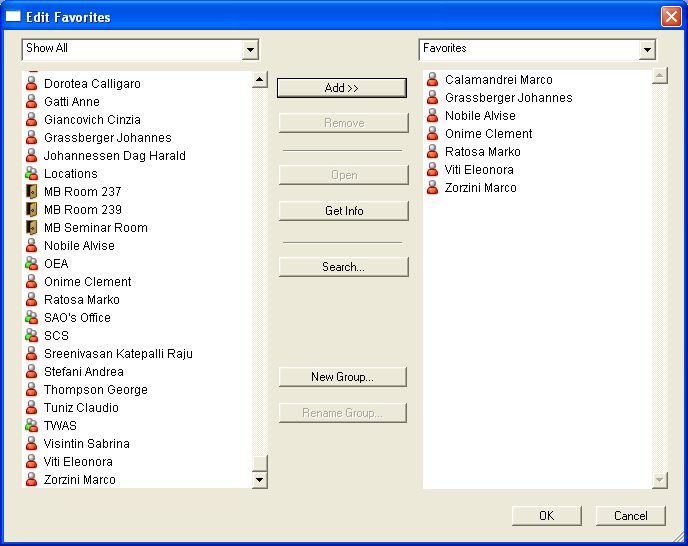Click the Get Info button
Screen dimensions: 688x546
coord(344,211)
